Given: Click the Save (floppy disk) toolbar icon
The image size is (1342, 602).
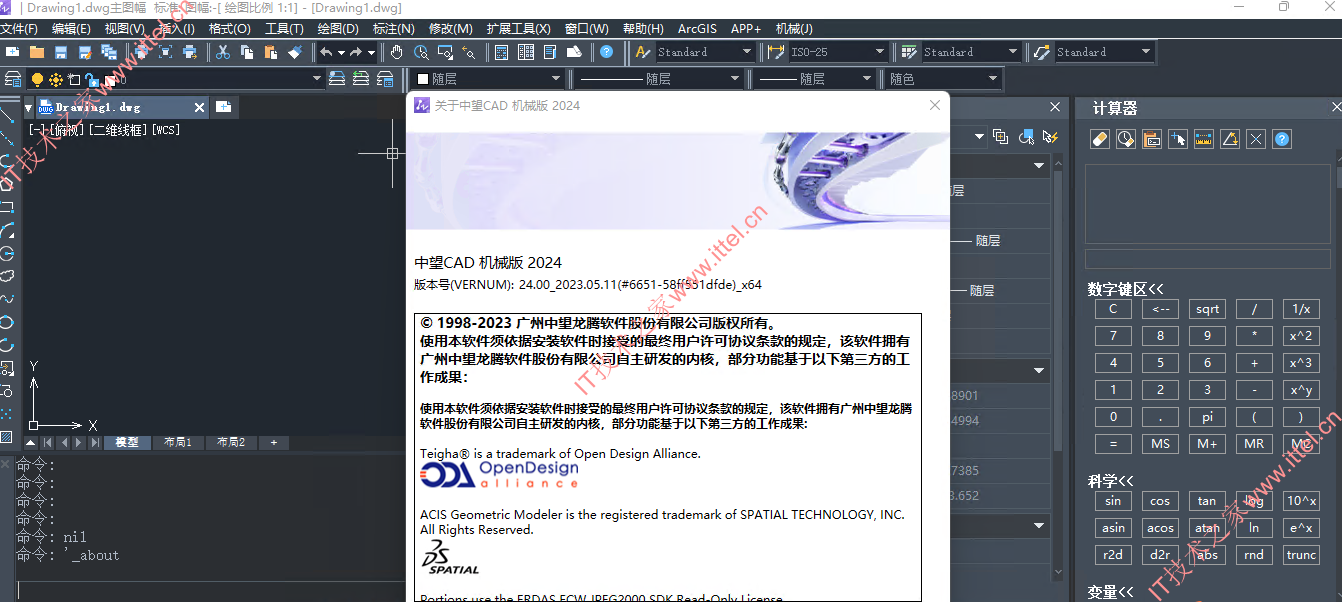Looking at the screenshot, I should click(61, 52).
